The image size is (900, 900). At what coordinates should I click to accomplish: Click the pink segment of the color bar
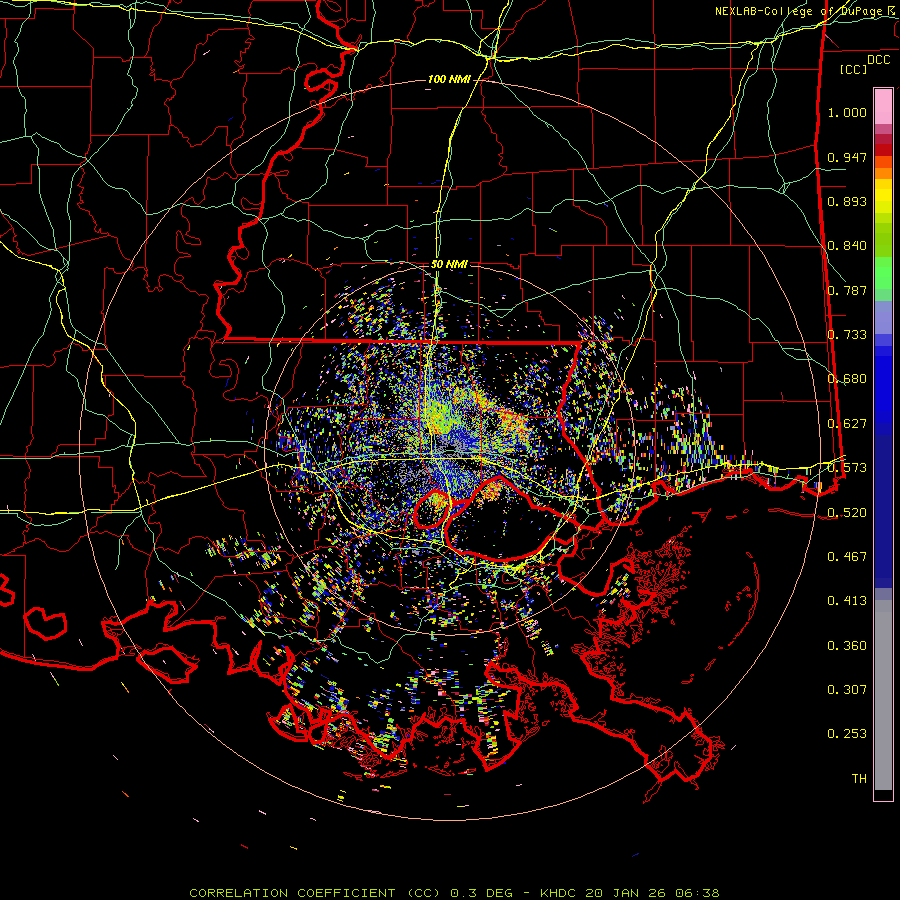point(883,106)
